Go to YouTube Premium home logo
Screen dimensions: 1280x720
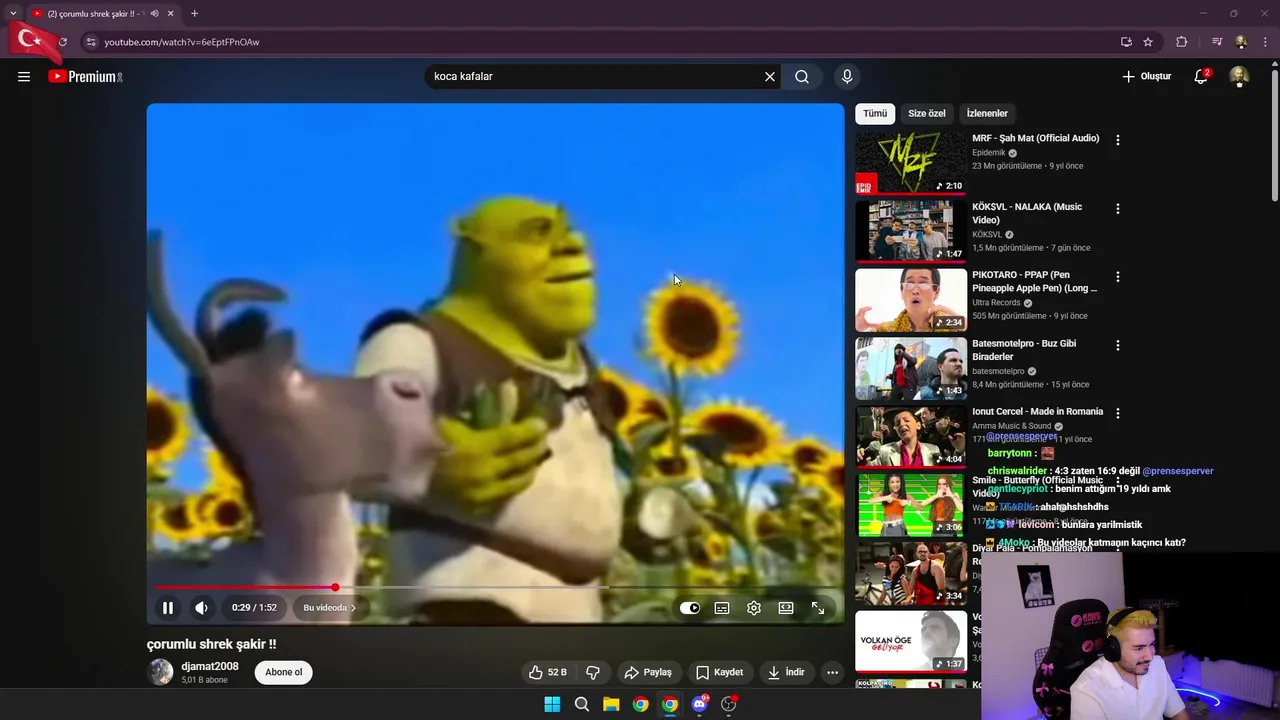point(85,76)
